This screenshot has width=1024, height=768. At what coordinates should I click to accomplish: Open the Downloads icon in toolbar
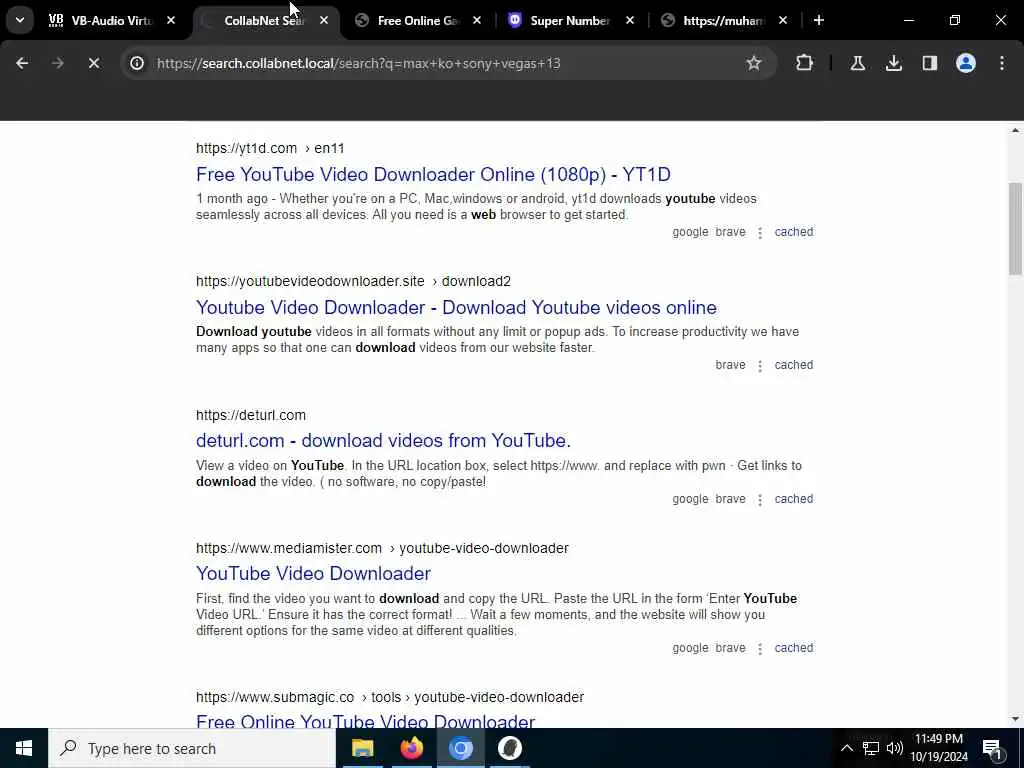tap(894, 63)
